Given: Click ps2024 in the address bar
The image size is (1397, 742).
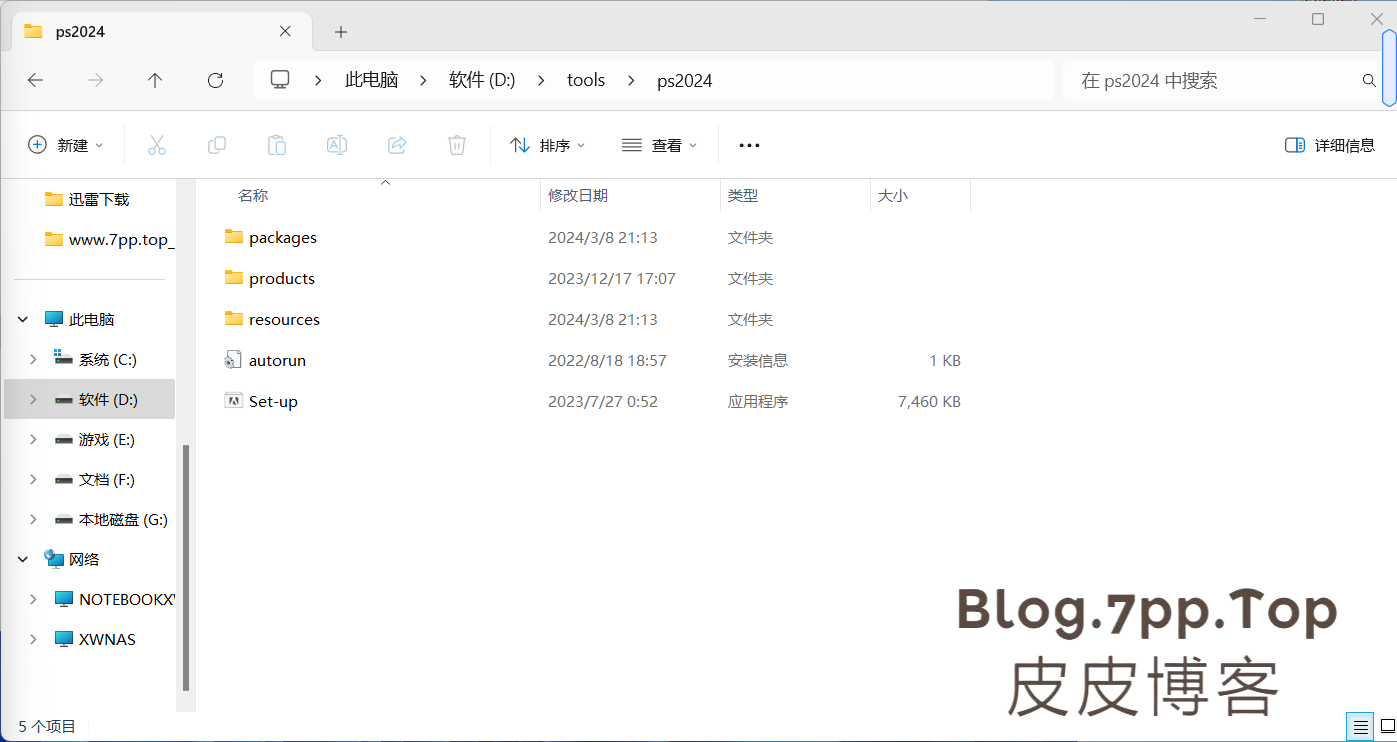Looking at the screenshot, I should coord(685,81).
